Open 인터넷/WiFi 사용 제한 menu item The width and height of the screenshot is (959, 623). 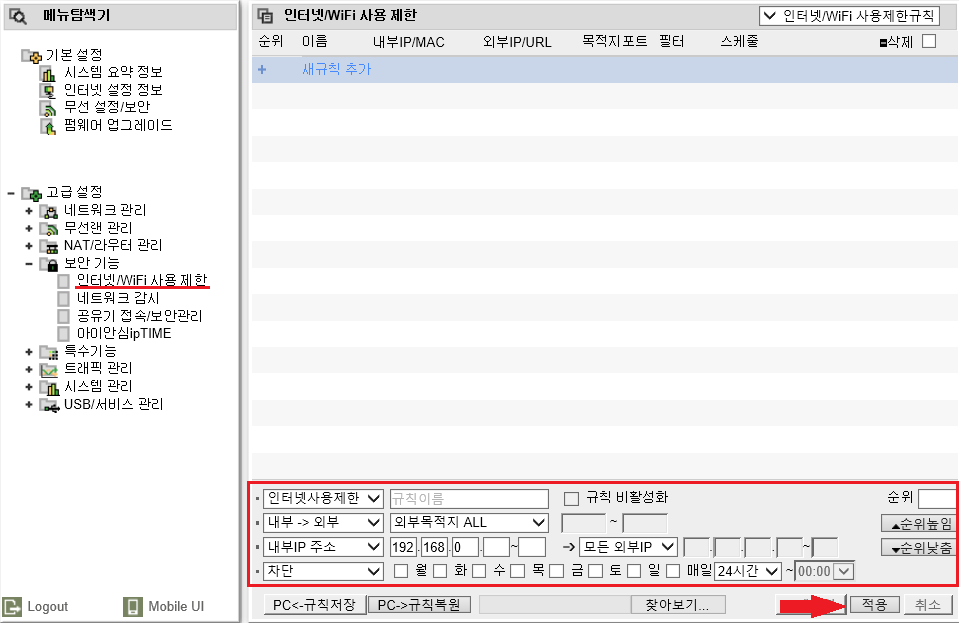coord(142,281)
